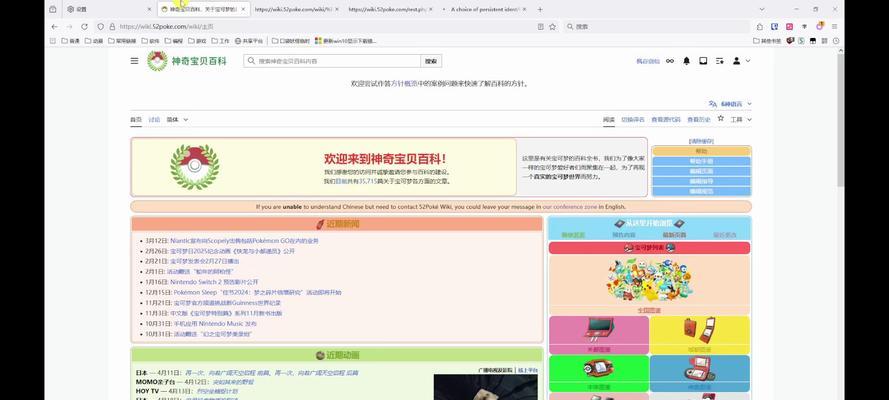Click the 搜索 search button

tap(431, 61)
